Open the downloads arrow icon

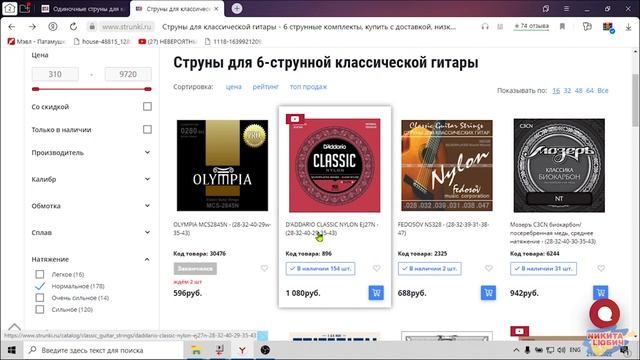pyautogui.click(x=628, y=27)
